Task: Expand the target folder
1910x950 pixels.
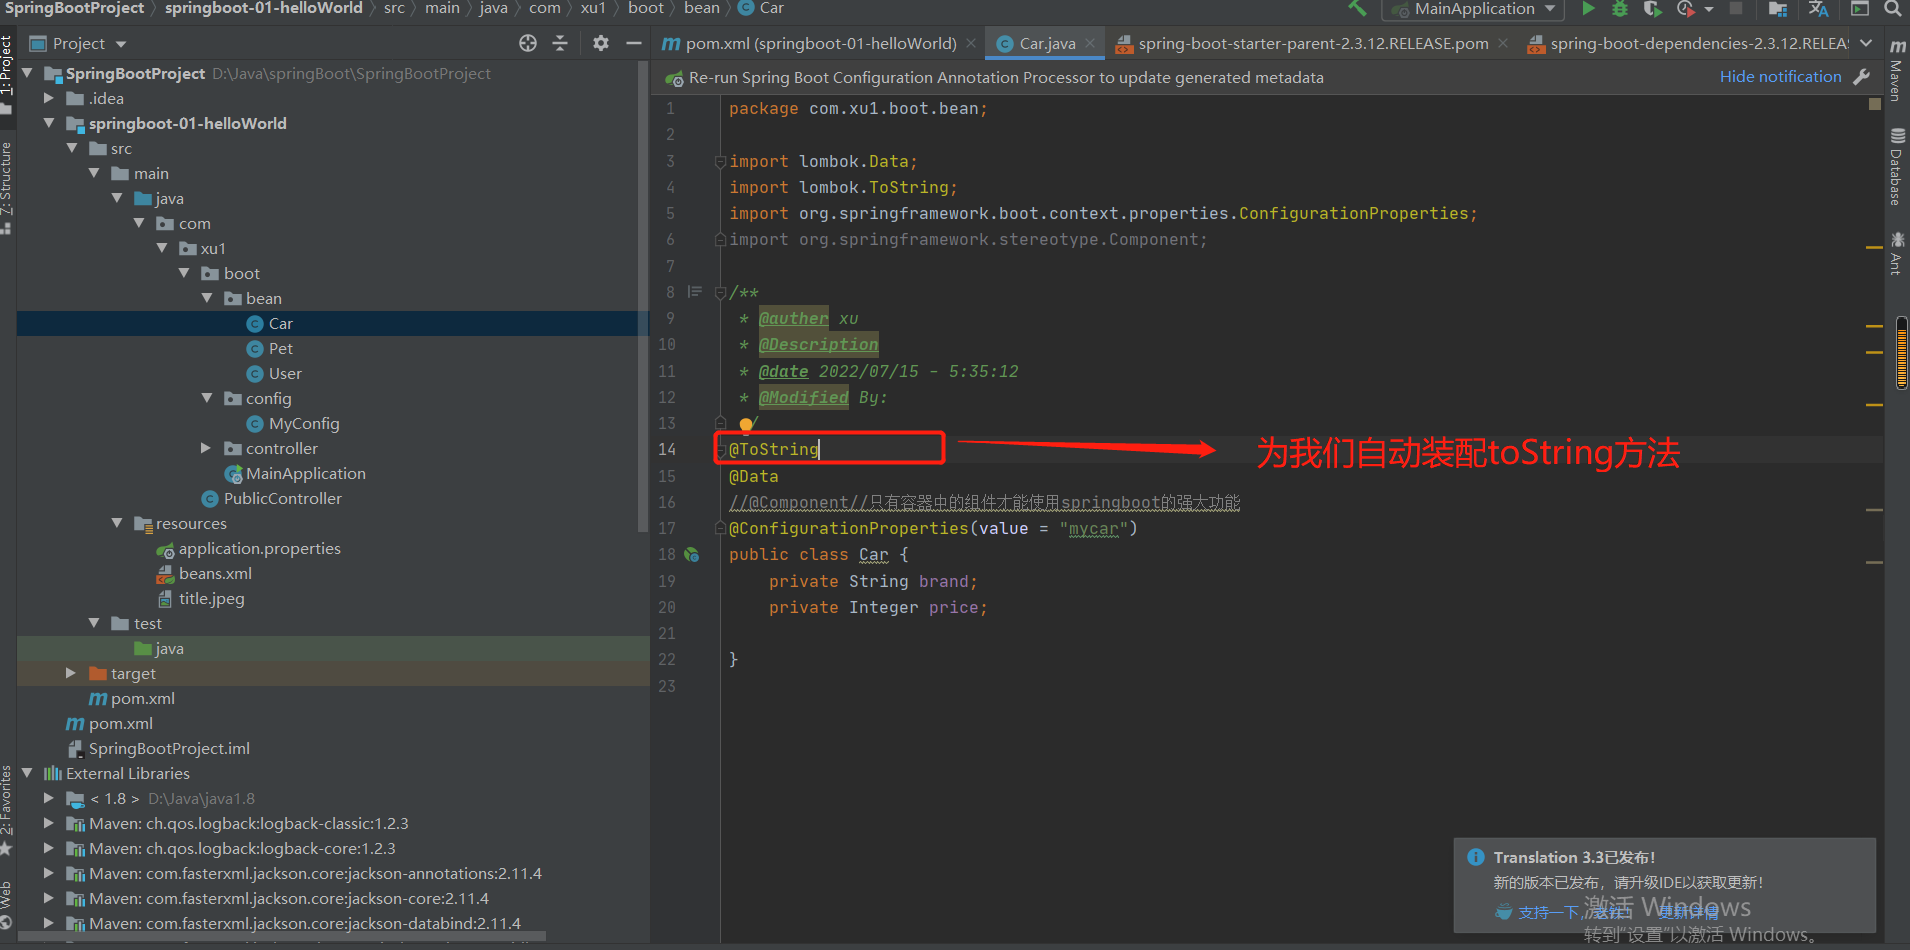Action: pos(71,673)
